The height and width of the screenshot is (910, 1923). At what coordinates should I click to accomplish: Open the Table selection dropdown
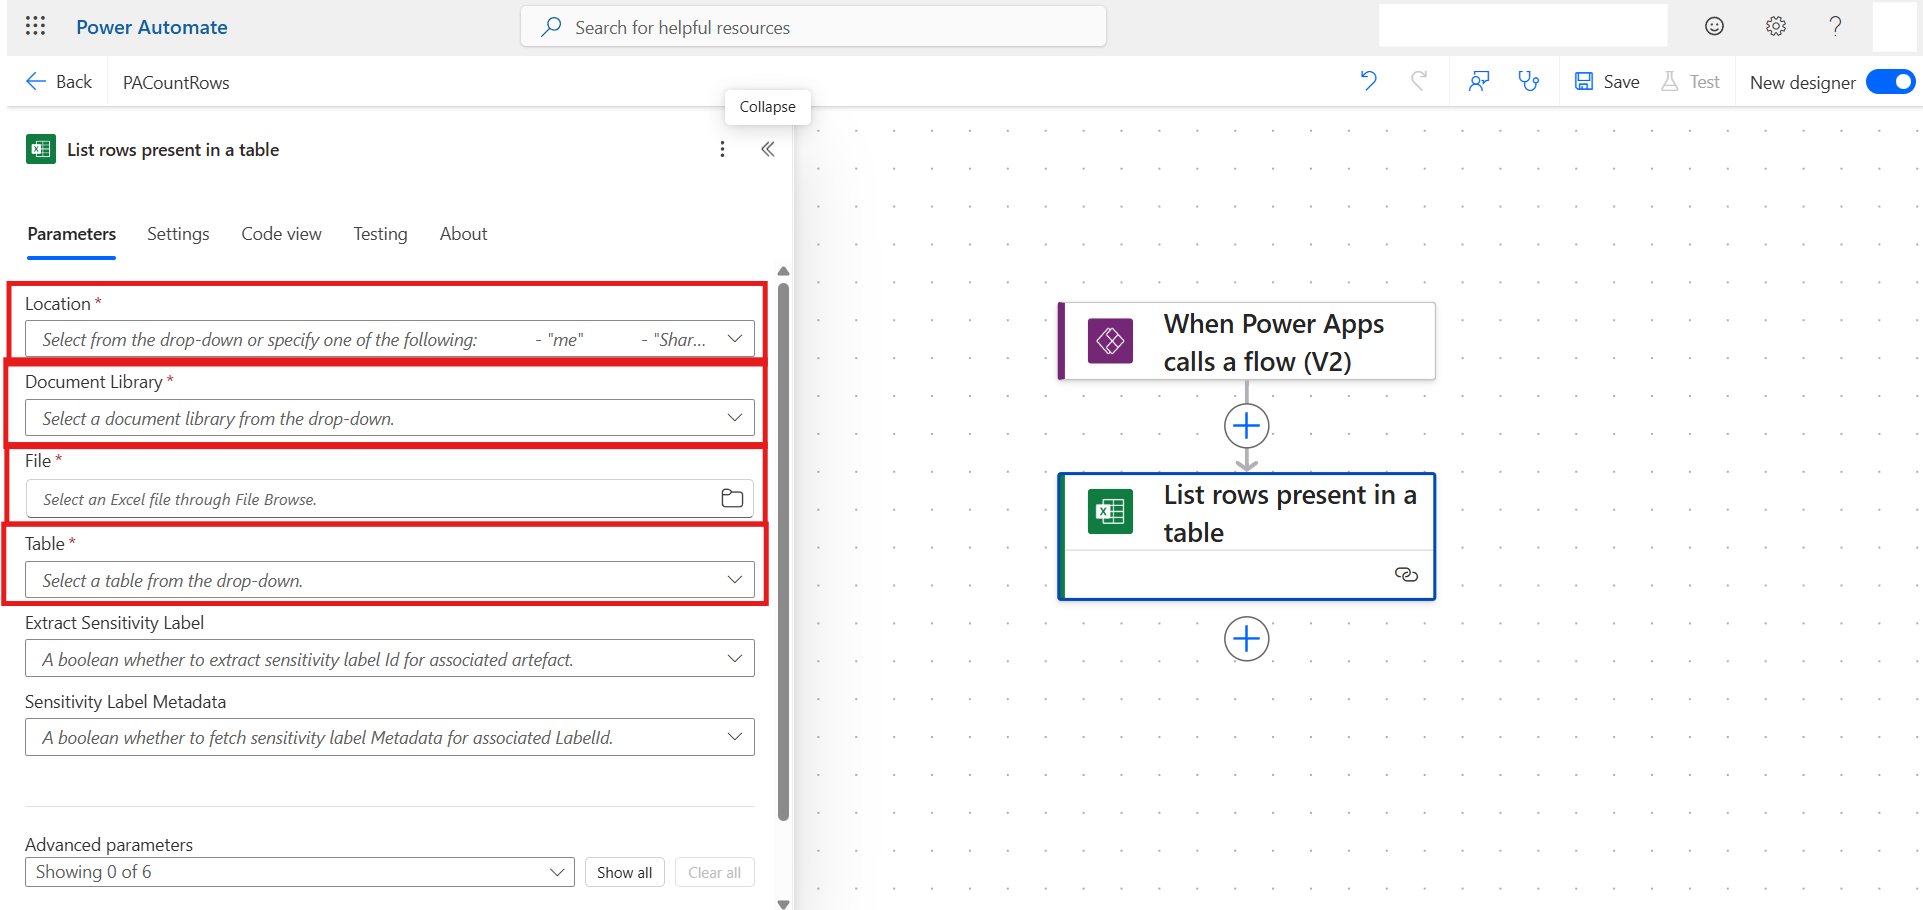[736, 579]
